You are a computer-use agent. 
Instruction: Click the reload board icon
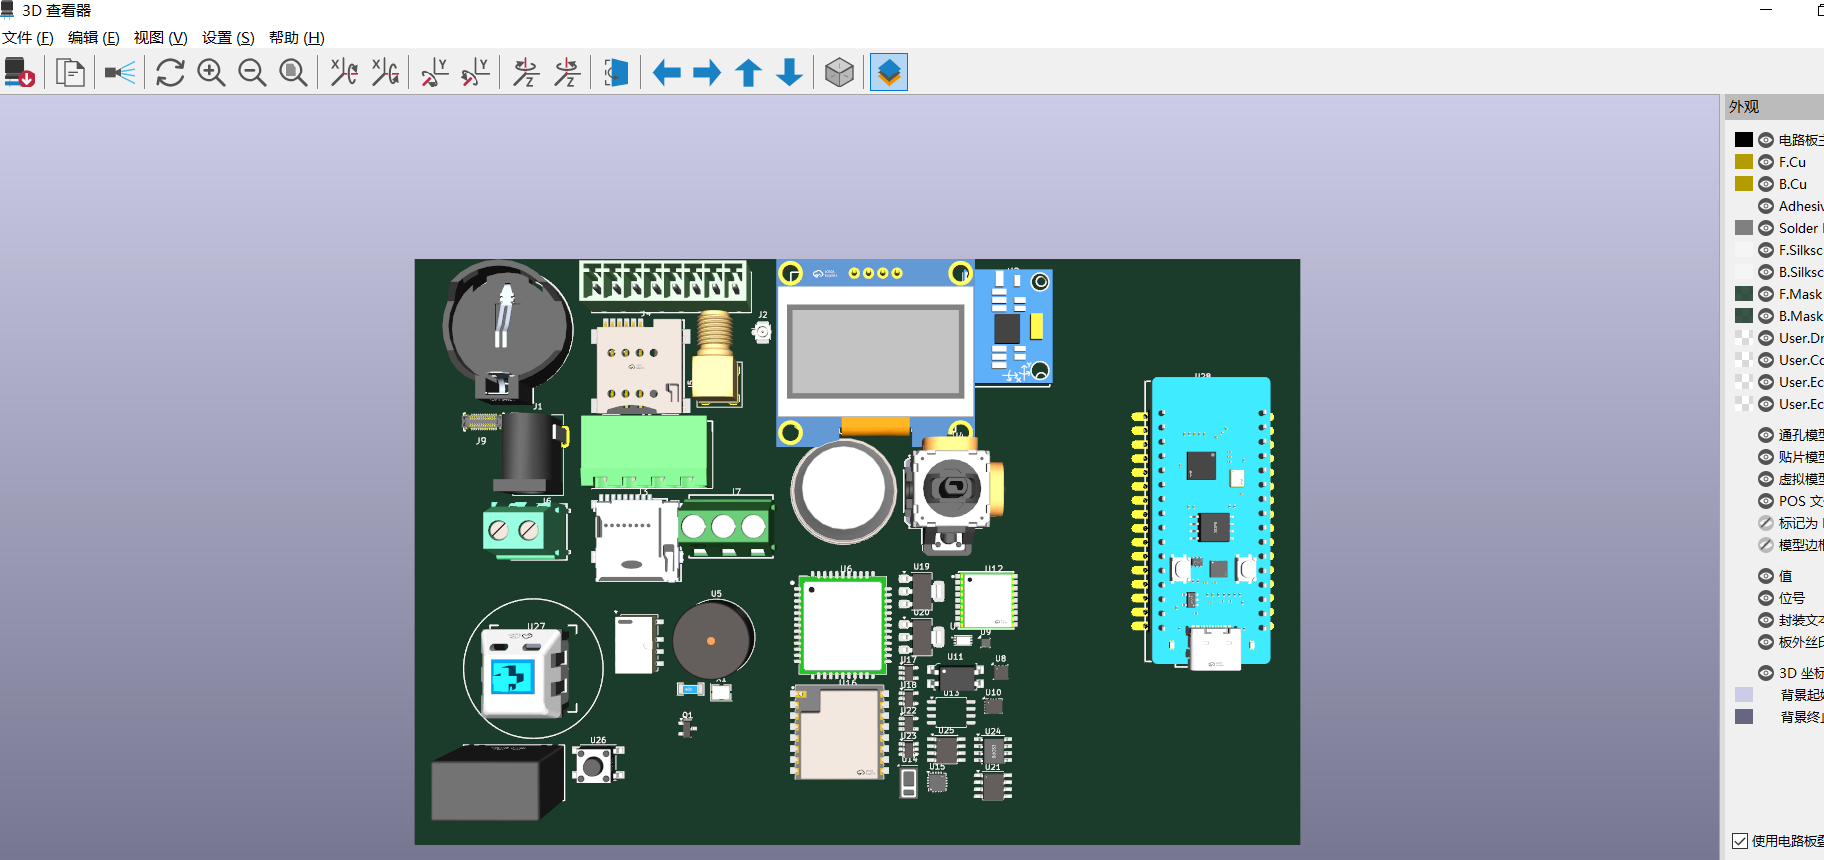coord(19,73)
